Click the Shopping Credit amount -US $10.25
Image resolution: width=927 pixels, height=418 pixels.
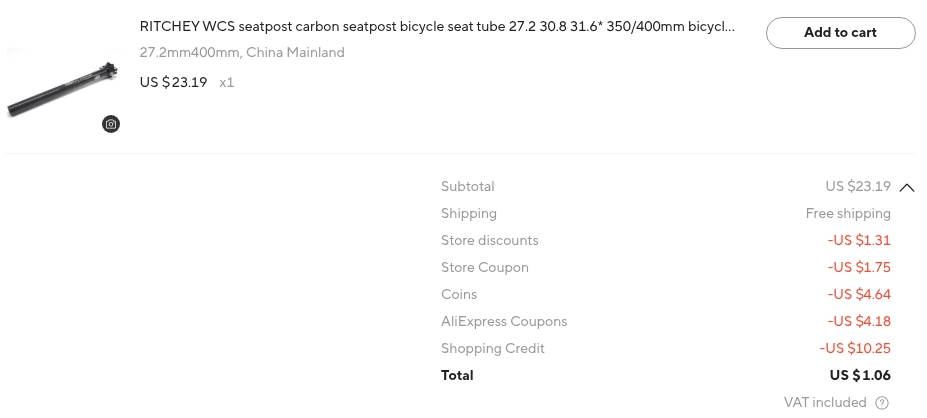click(854, 348)
